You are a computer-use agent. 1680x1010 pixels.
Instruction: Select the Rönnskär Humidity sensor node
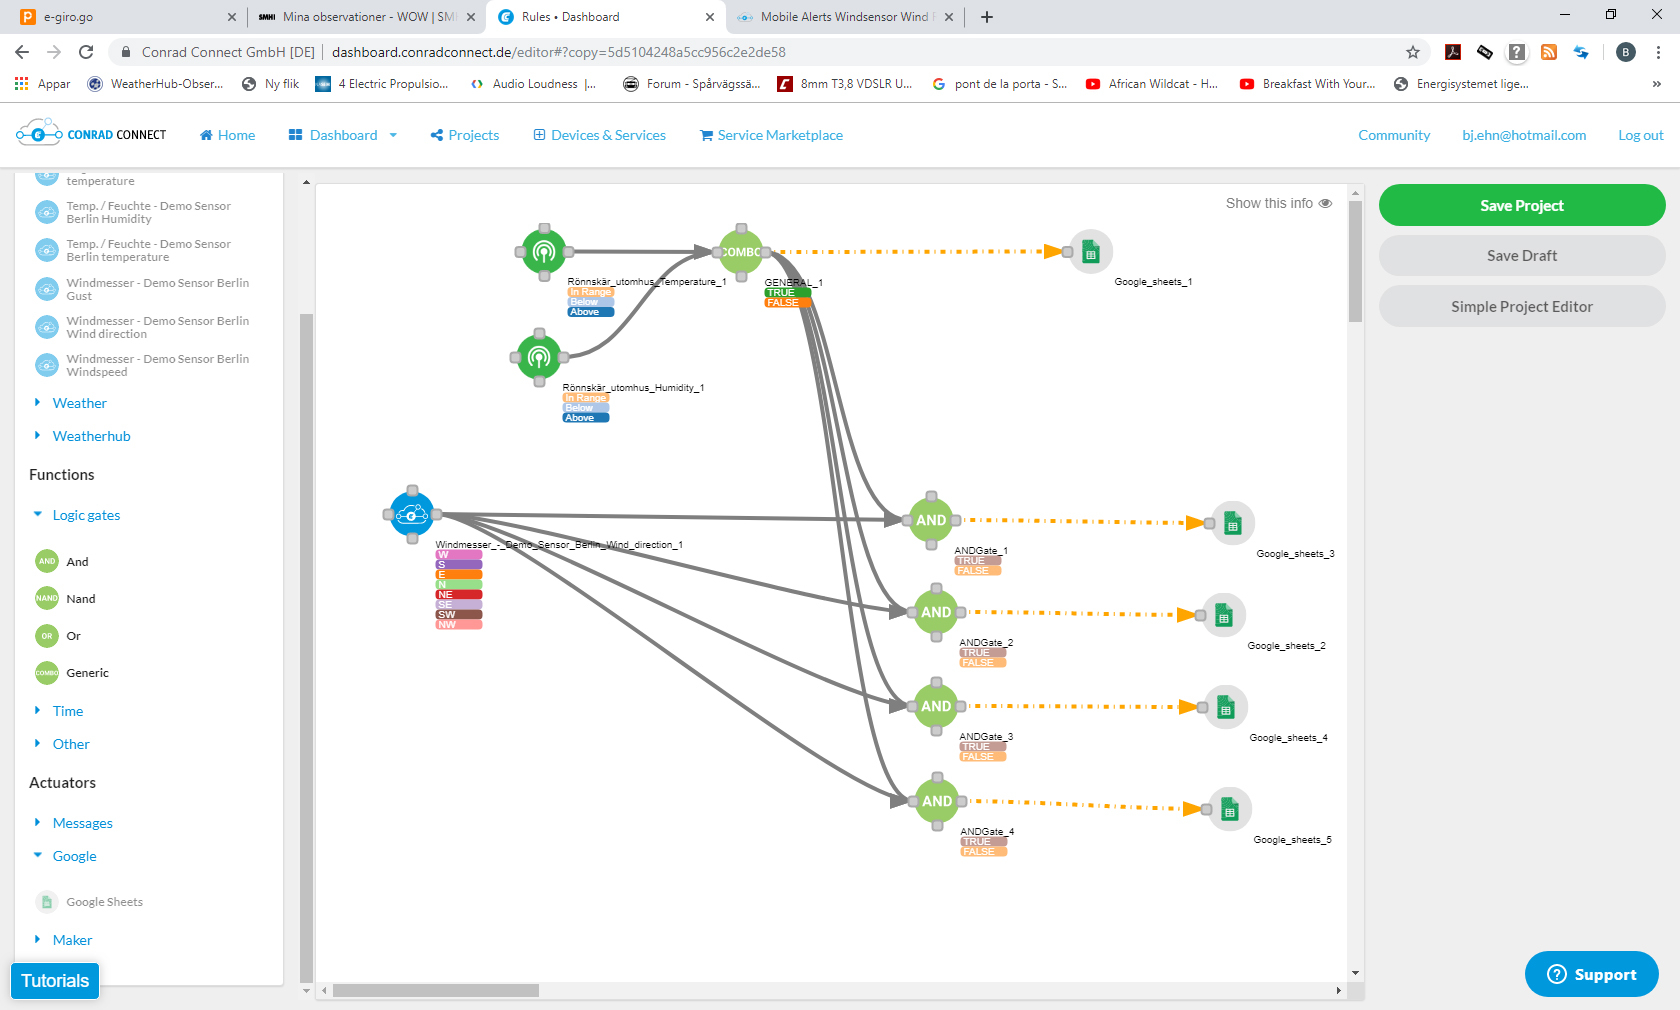(x=539, y=357)
